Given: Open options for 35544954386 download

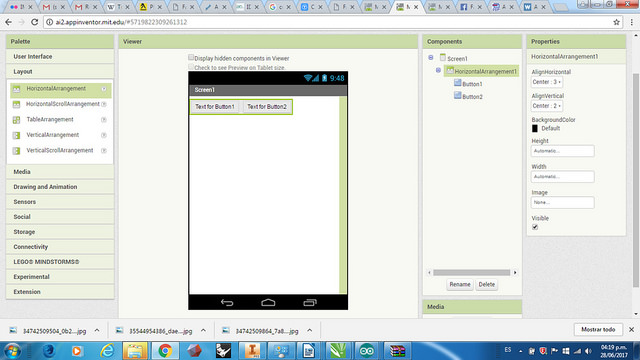Looking at the screenshot, I should click(x=203, y=331).
